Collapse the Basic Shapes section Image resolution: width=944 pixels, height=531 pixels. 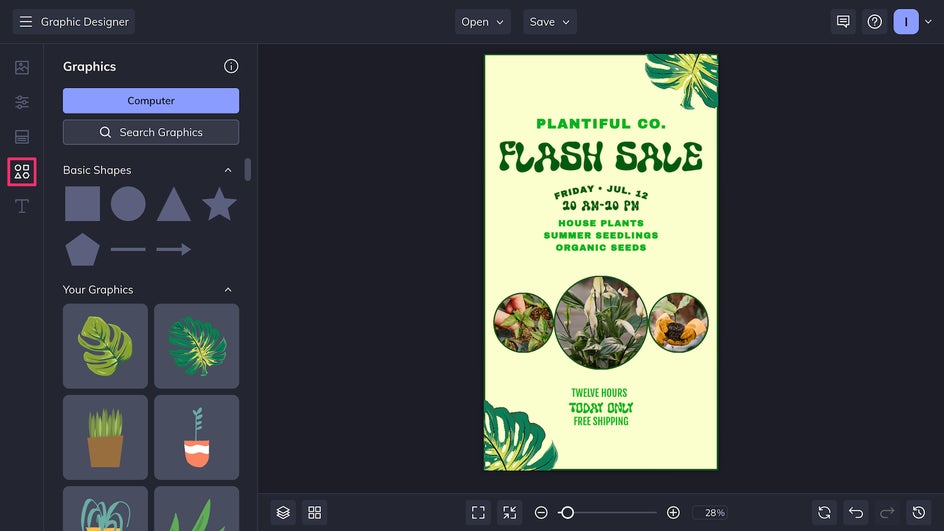click(x=228, y=170)
